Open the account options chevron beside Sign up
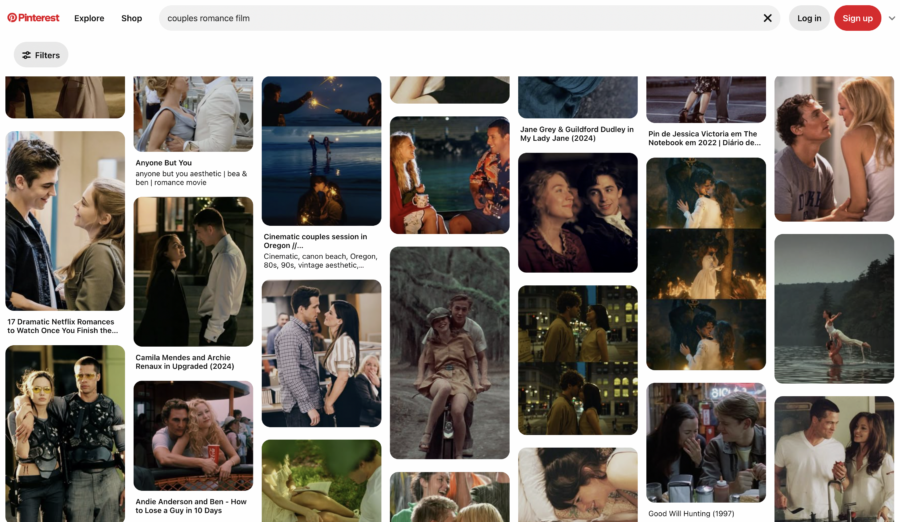The height and width of the screenshot is (522, 900). pyautogui.click(x=891, y=18)
